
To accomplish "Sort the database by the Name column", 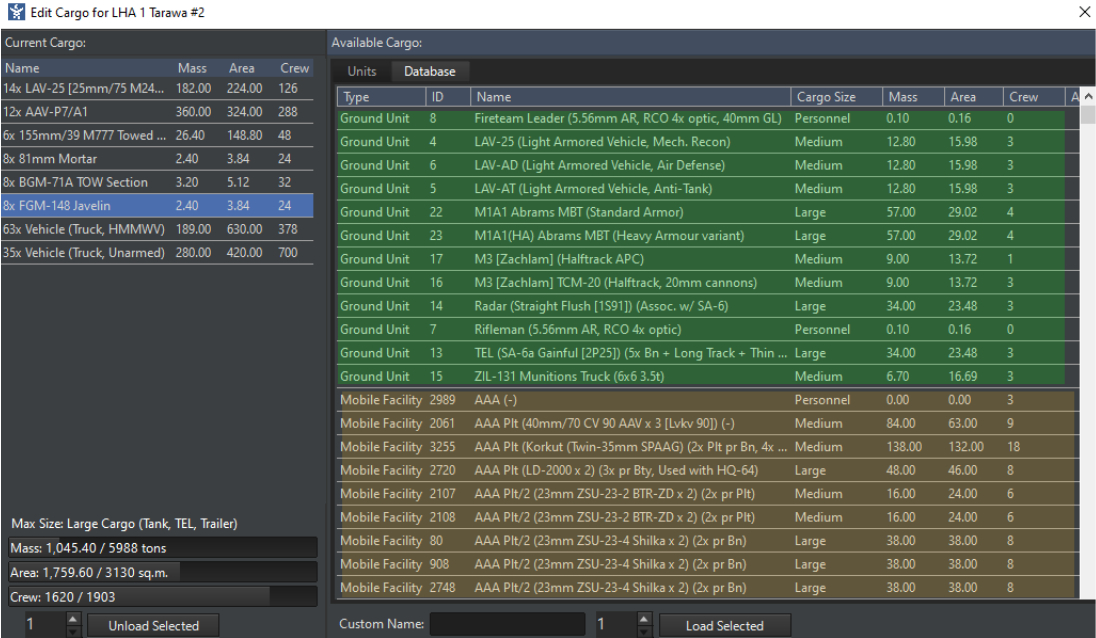I will click(x=630, y=97).
